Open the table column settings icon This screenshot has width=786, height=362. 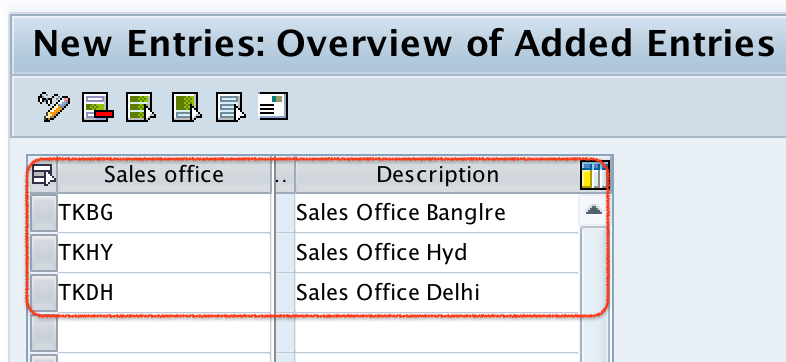click(595, 175)
